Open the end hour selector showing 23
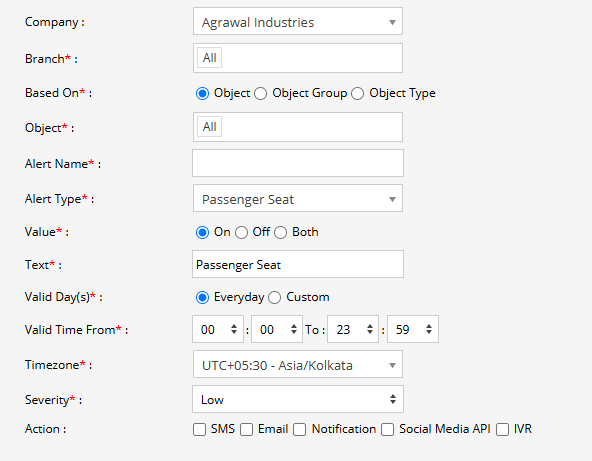Screen dimensions: 592x461 pyautogui.click(x=353, y=329)
